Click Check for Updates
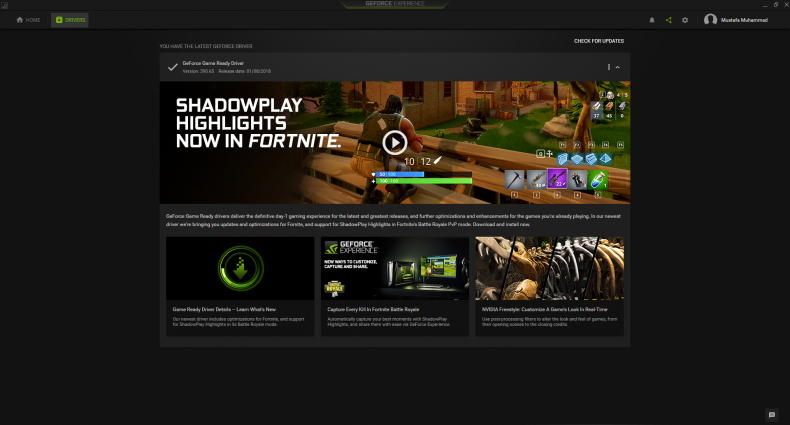 tap(599, 41)
